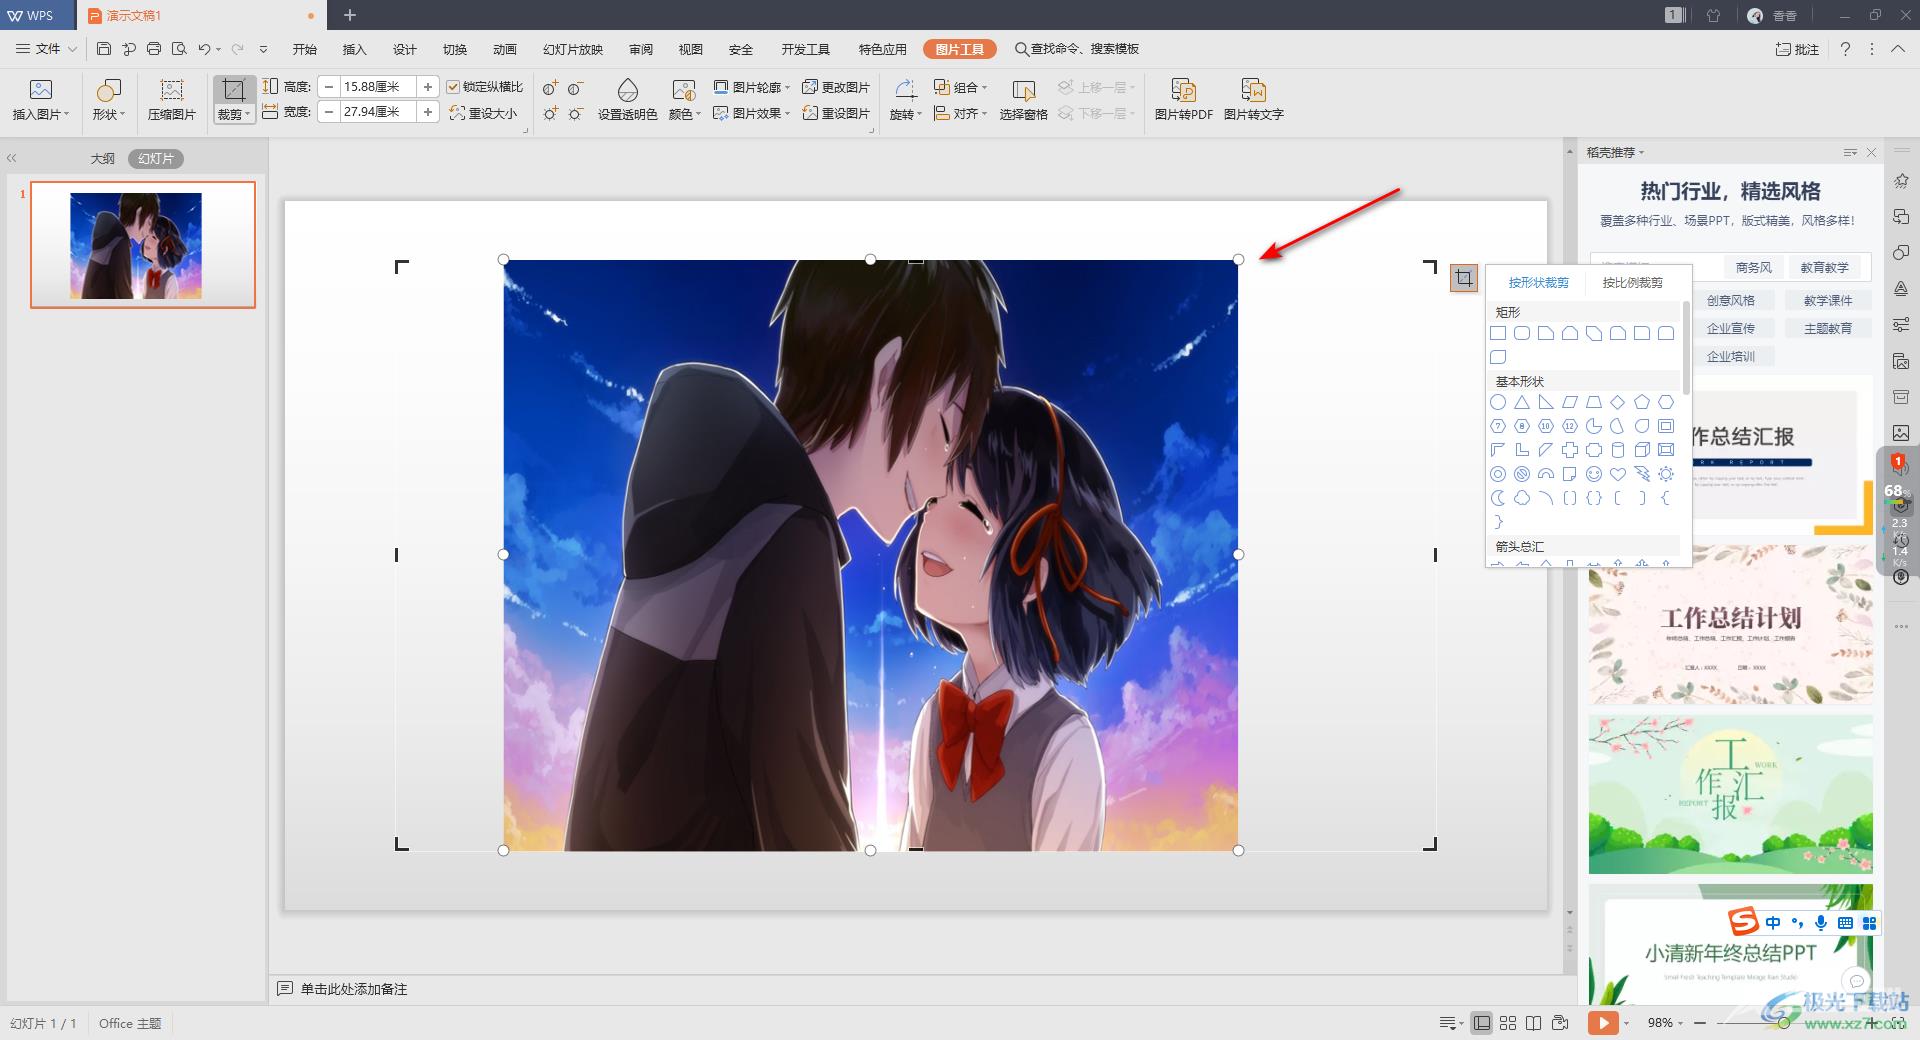This screenshot has height=1040, width=1920.
Task: Increase height with plus stepper
Action: click(428, 87)
